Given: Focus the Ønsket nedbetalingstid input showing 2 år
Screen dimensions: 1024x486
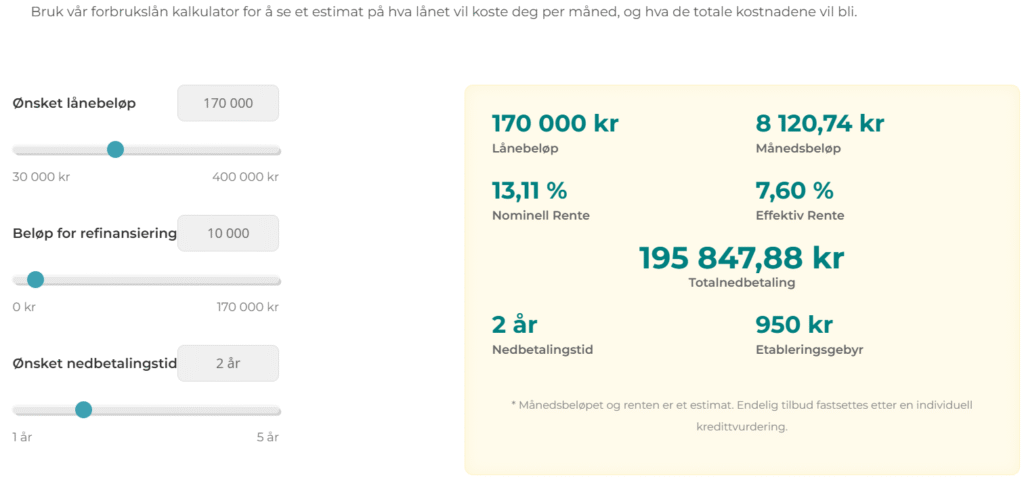Looking at the screenshot, I should coord(228,363).
